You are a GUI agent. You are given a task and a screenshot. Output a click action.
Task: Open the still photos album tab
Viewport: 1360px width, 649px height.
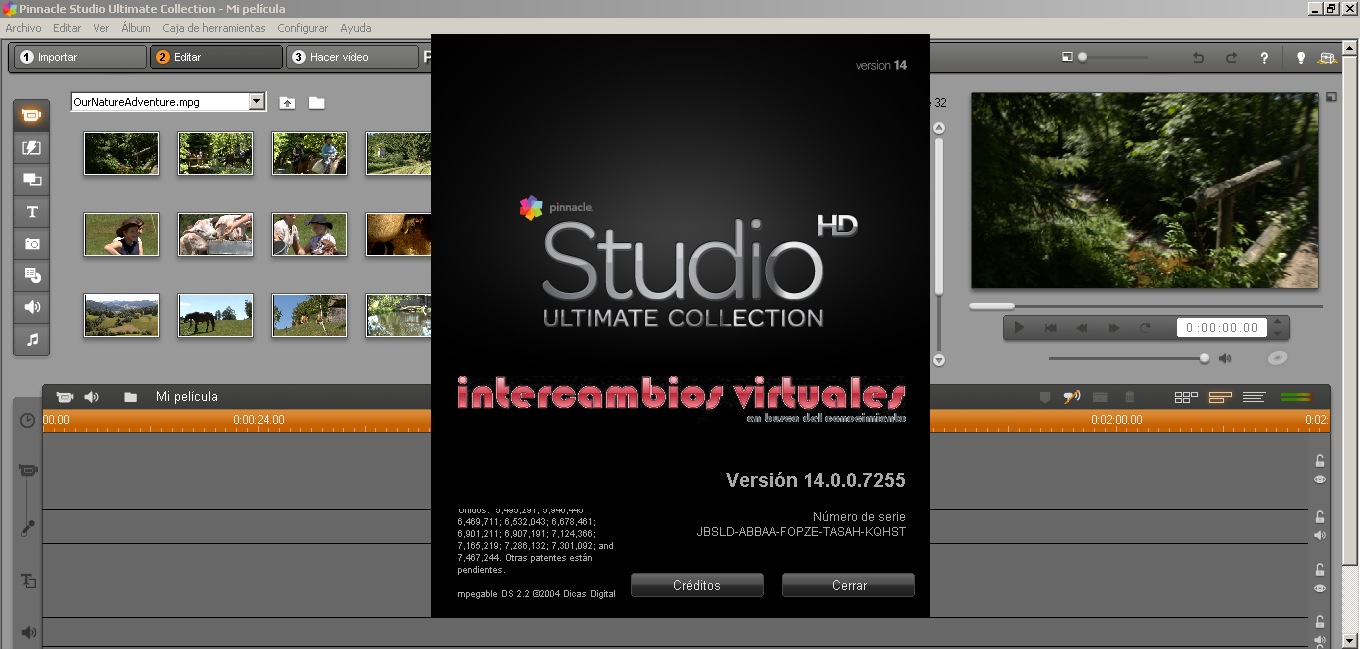click(32, 244)
